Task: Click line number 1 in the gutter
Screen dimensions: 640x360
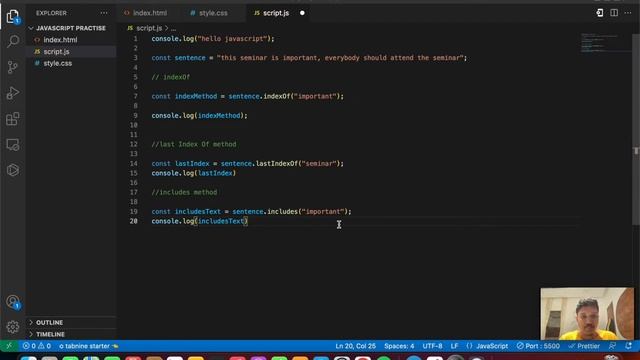Action: point(135,39)
